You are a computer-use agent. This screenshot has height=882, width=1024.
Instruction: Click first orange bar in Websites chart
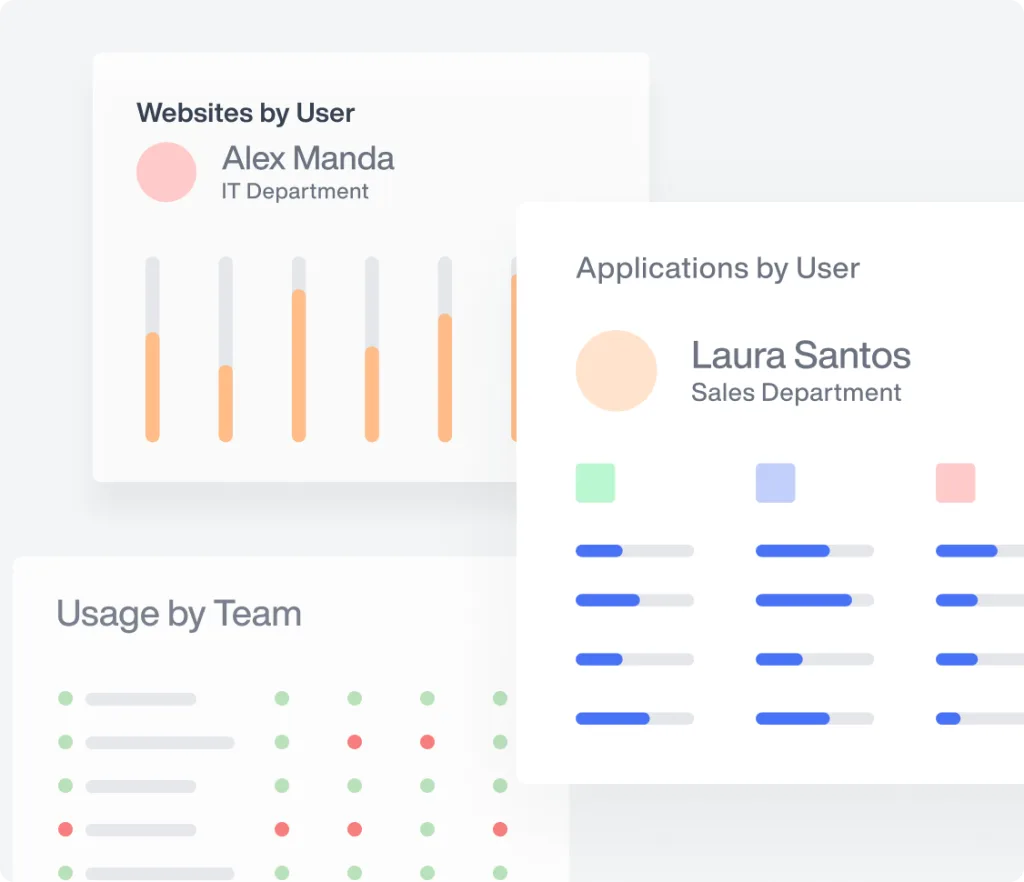pyautogui.click(x=152, y=387)
